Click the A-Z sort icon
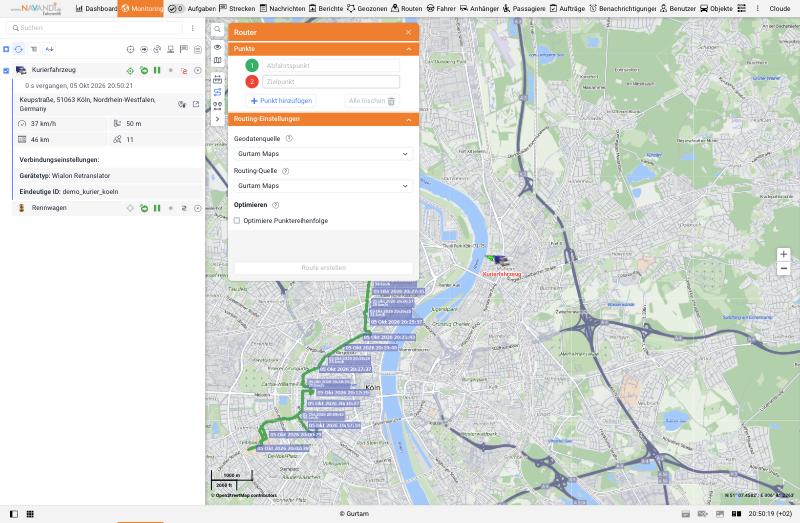 click(49, 49)
